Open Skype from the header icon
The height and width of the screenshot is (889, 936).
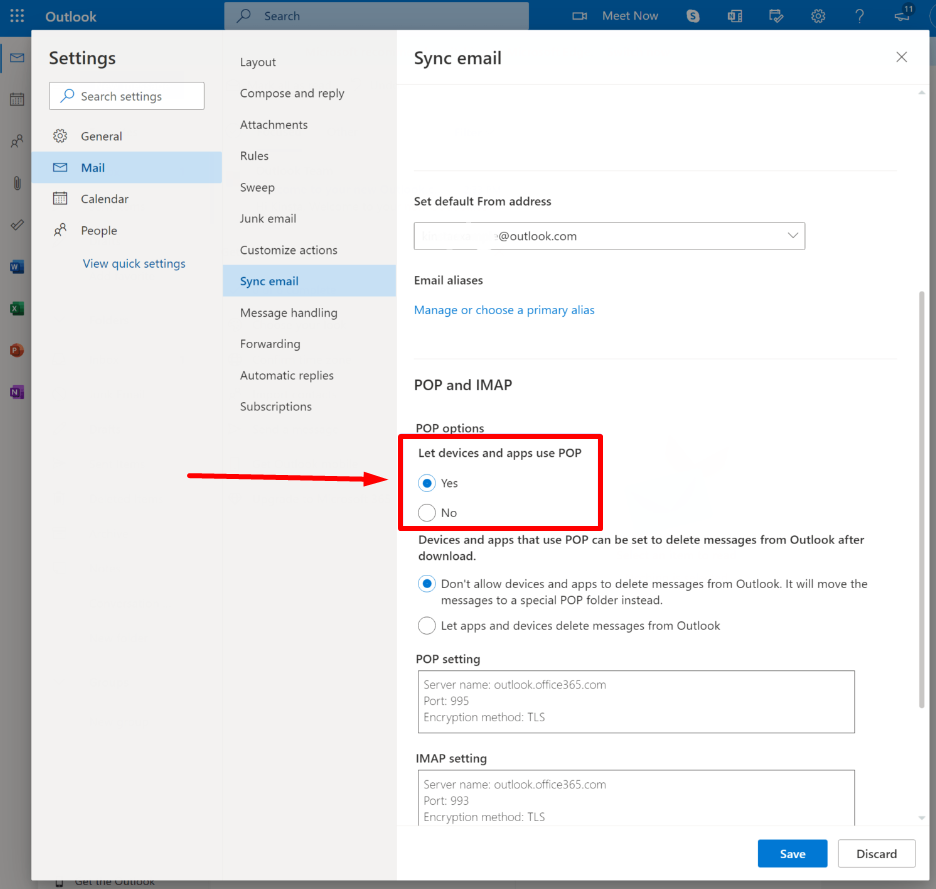(692, 16)
